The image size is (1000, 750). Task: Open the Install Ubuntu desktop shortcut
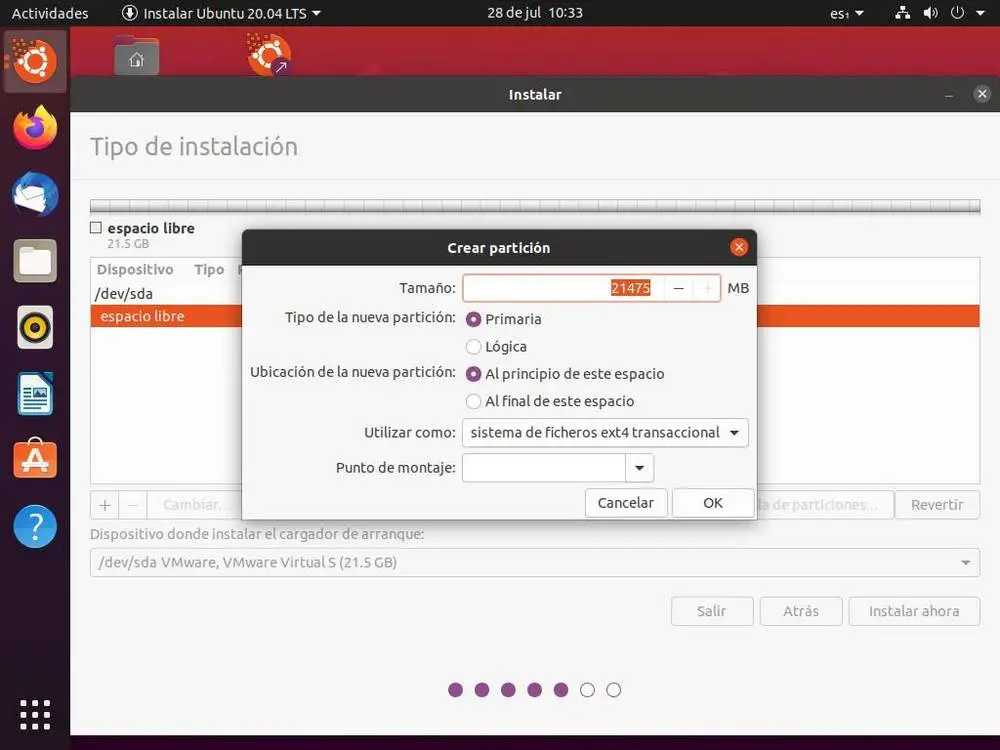pos(269,55)
